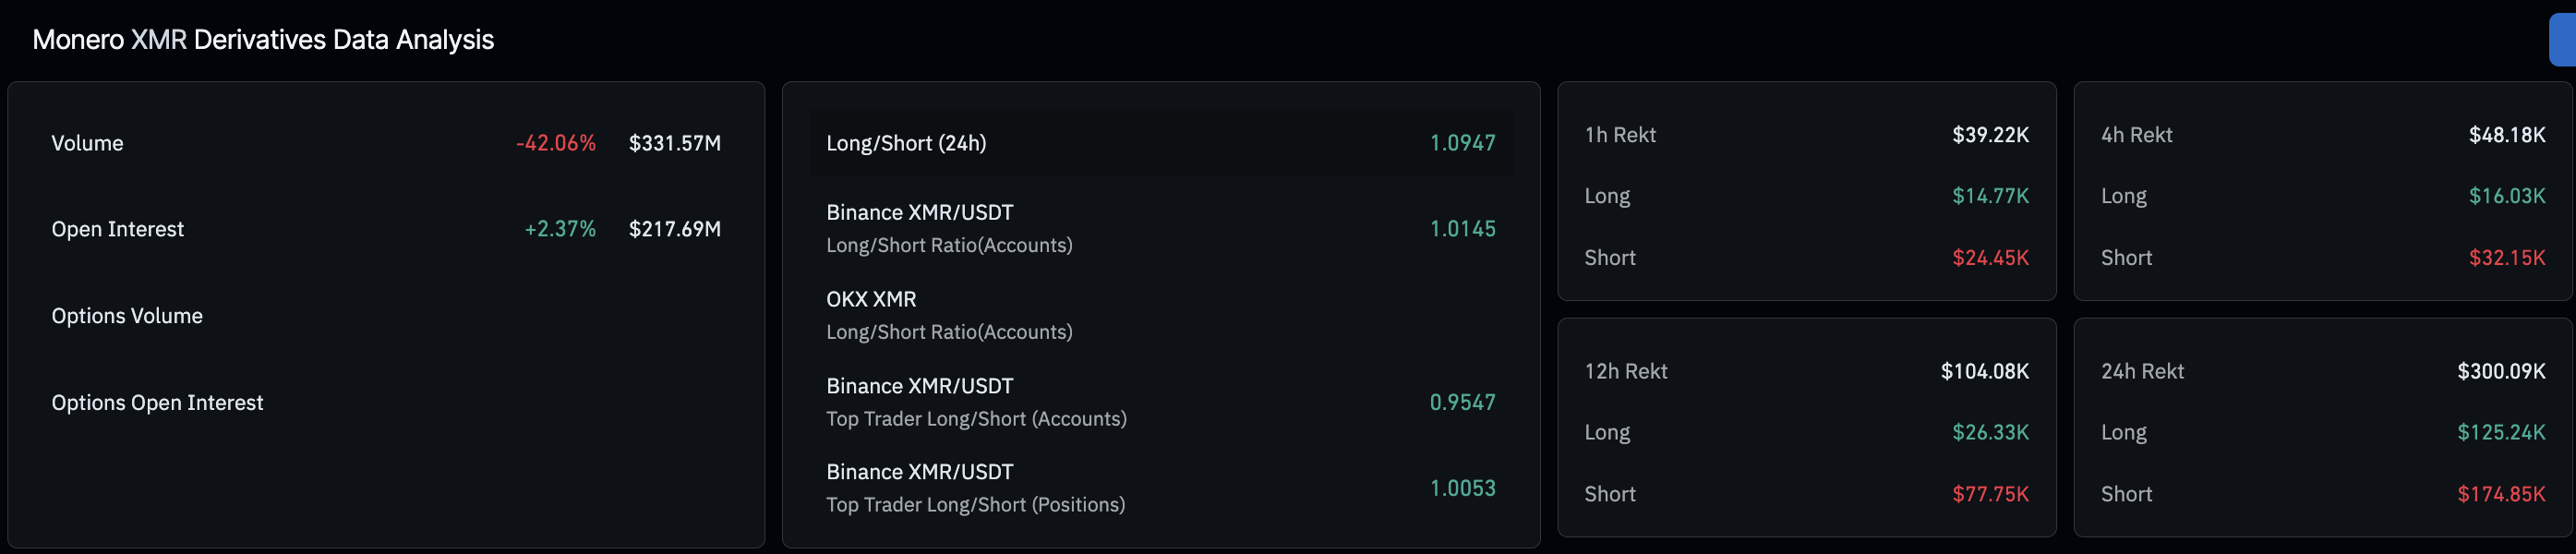The image size is (2576, 554).
Task: Click the 12h Rekt card title
Action: pyautogui.click(x=1626, y=371)
